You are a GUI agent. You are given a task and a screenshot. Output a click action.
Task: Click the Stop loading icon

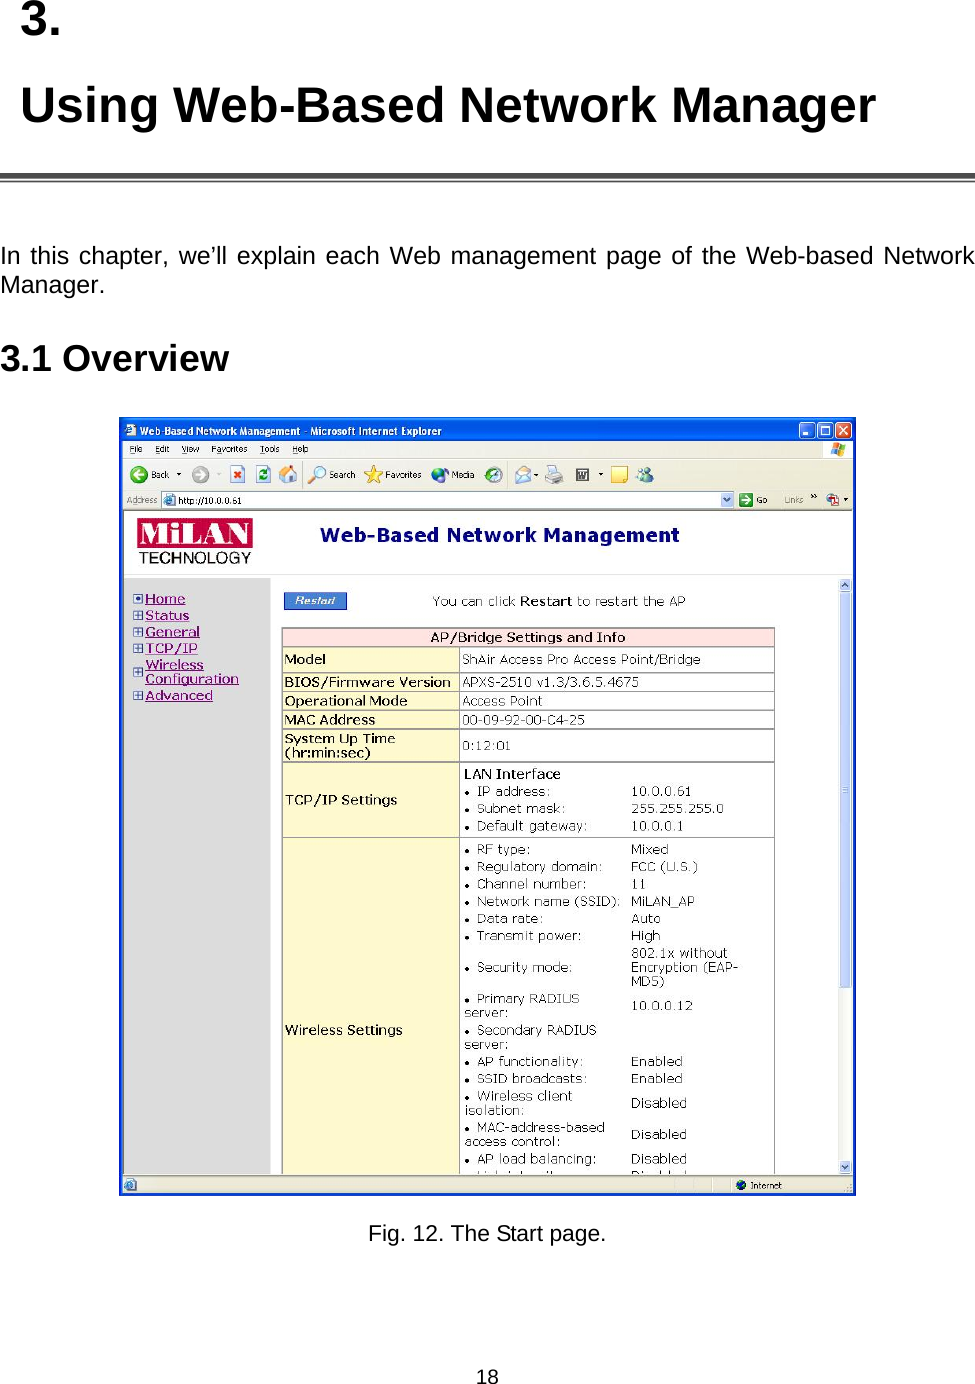(237, 474)
